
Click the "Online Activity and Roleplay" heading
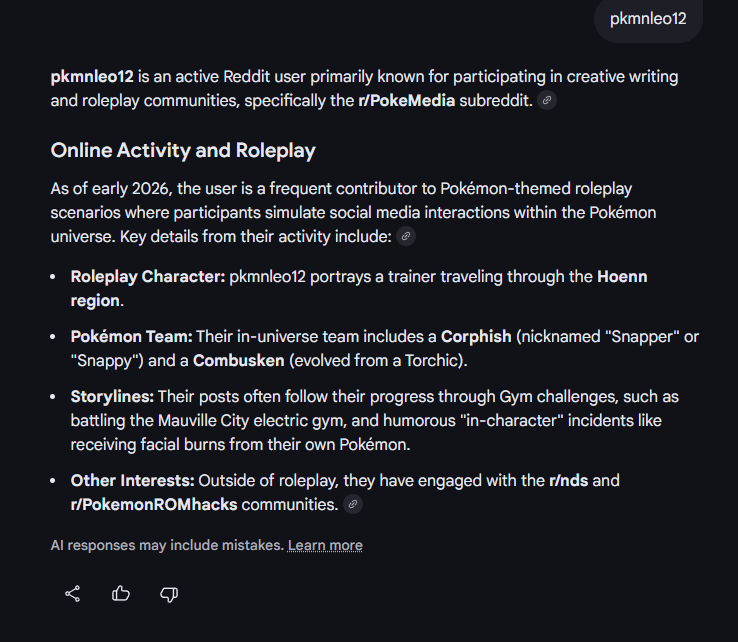(183, 151)
